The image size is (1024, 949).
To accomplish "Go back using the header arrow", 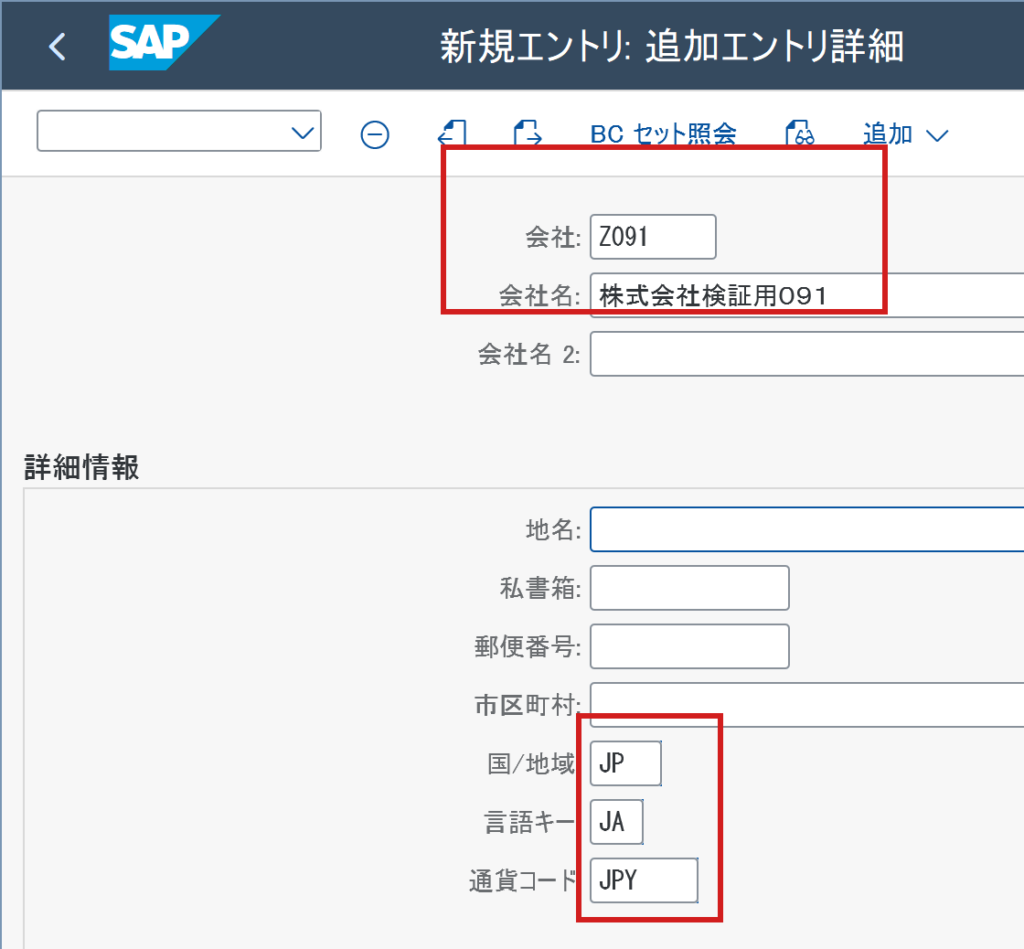I will point(57,46).
